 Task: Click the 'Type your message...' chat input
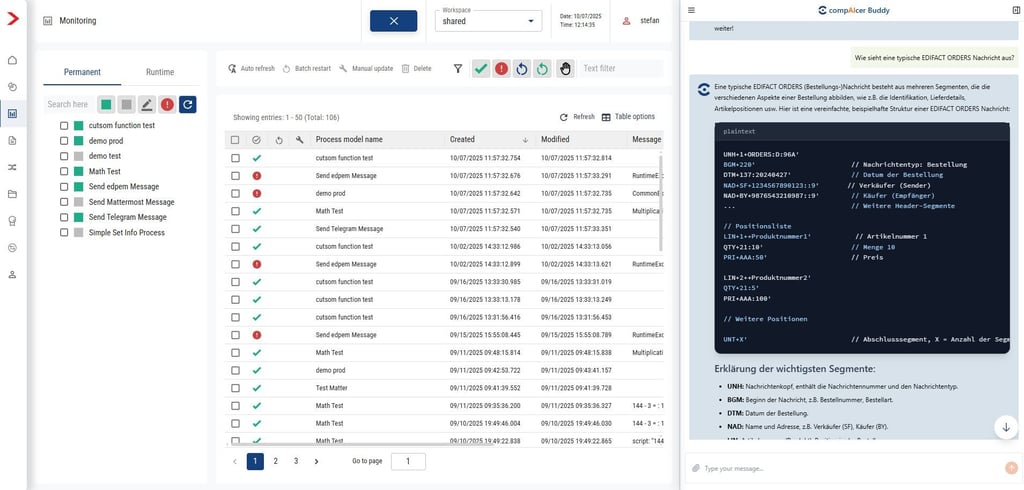point(849,468)
